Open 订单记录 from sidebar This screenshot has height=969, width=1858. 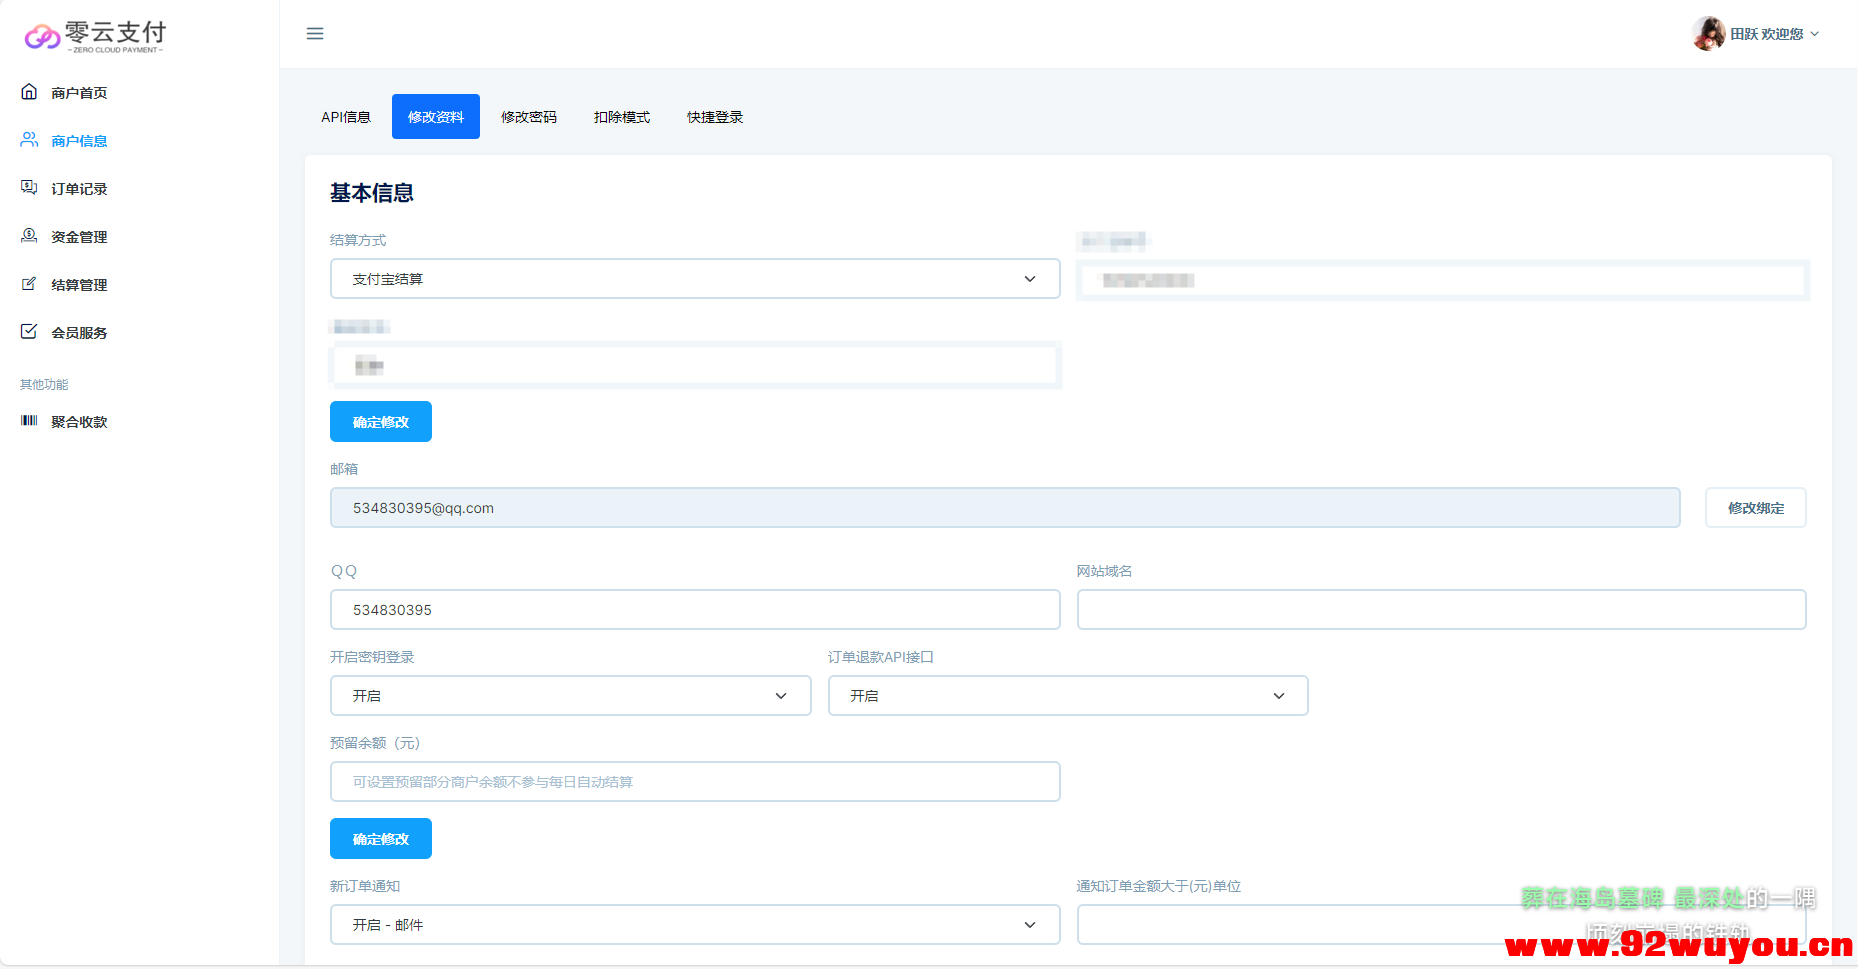point(79,189)
